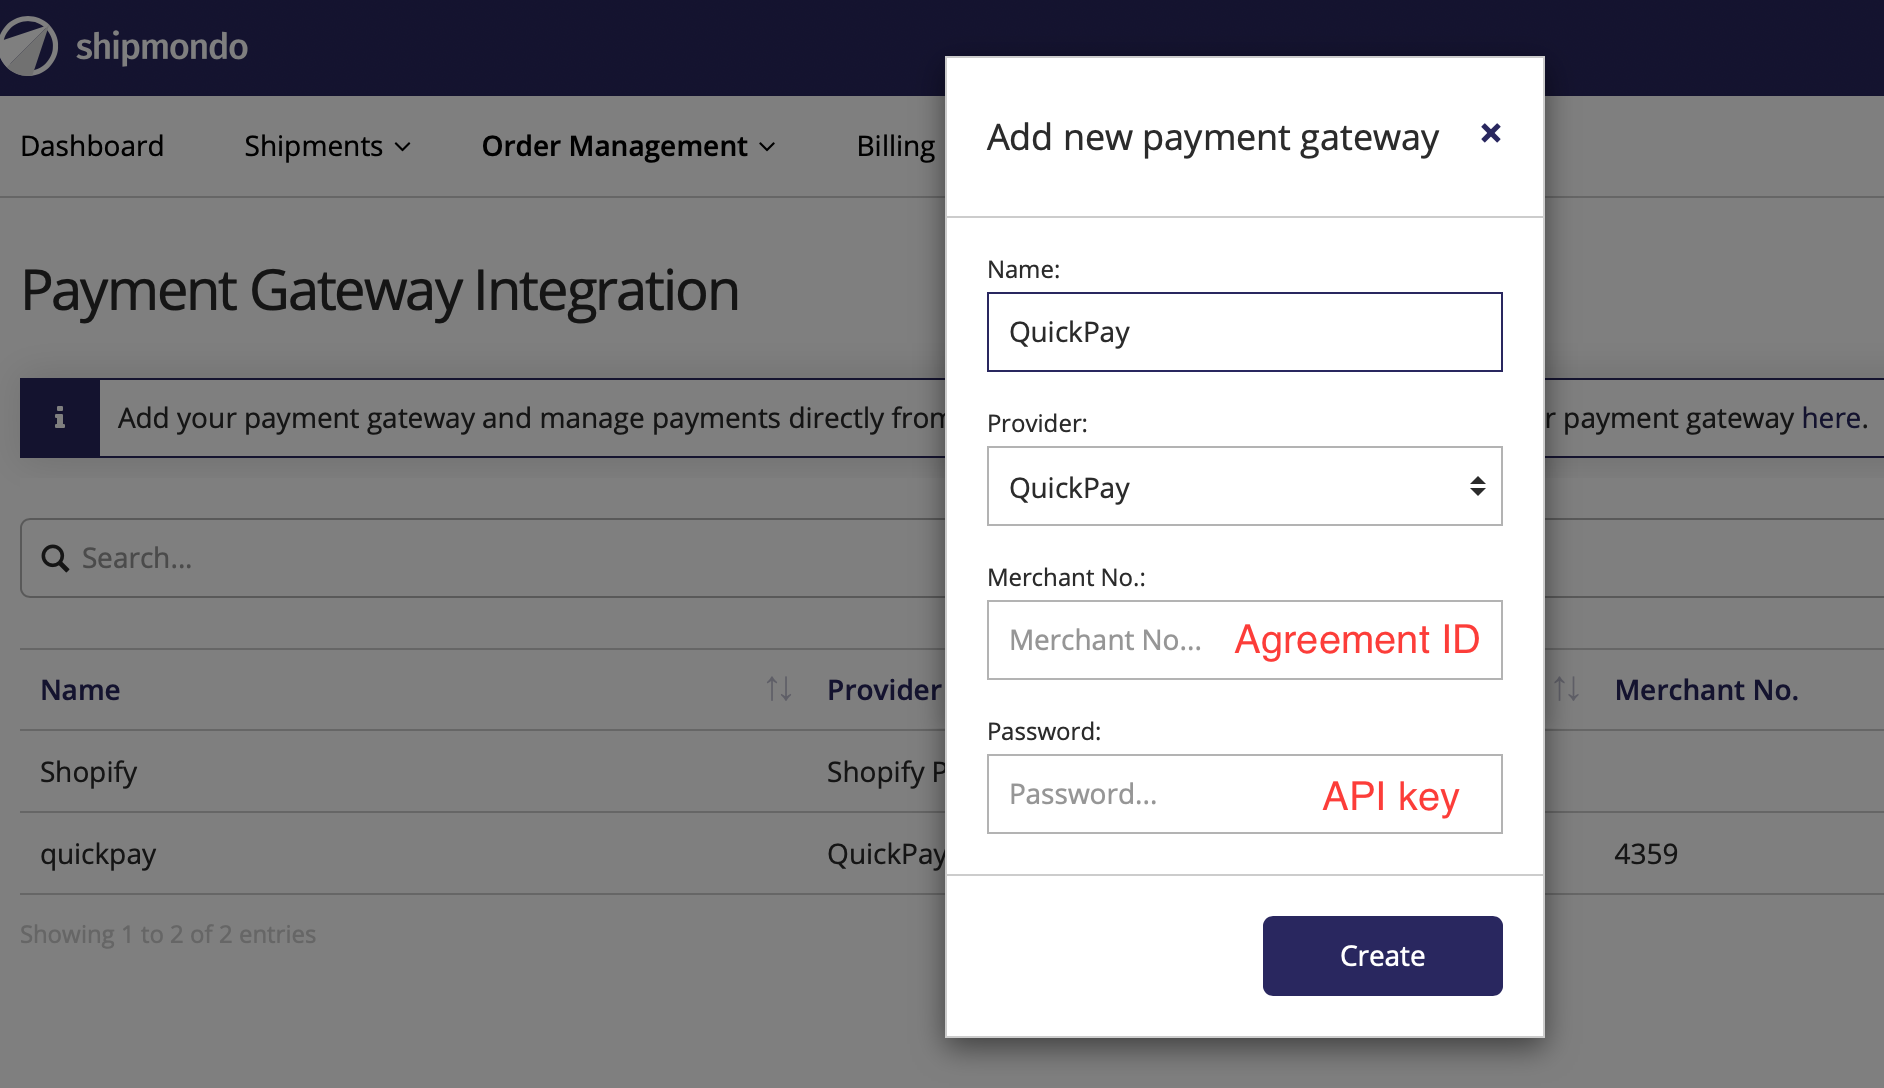This screenshot has width=1884, height=1088.
Task: Open the Dashboard tab
Action: [x=92, y=146]
